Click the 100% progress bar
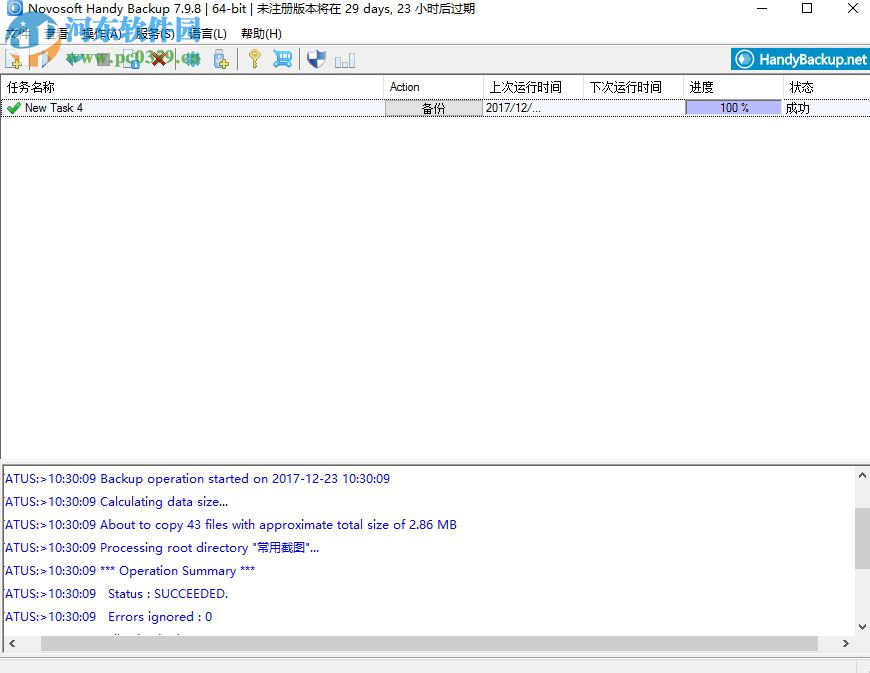This screenshot has height=673, width=870. tap(733, 108)
